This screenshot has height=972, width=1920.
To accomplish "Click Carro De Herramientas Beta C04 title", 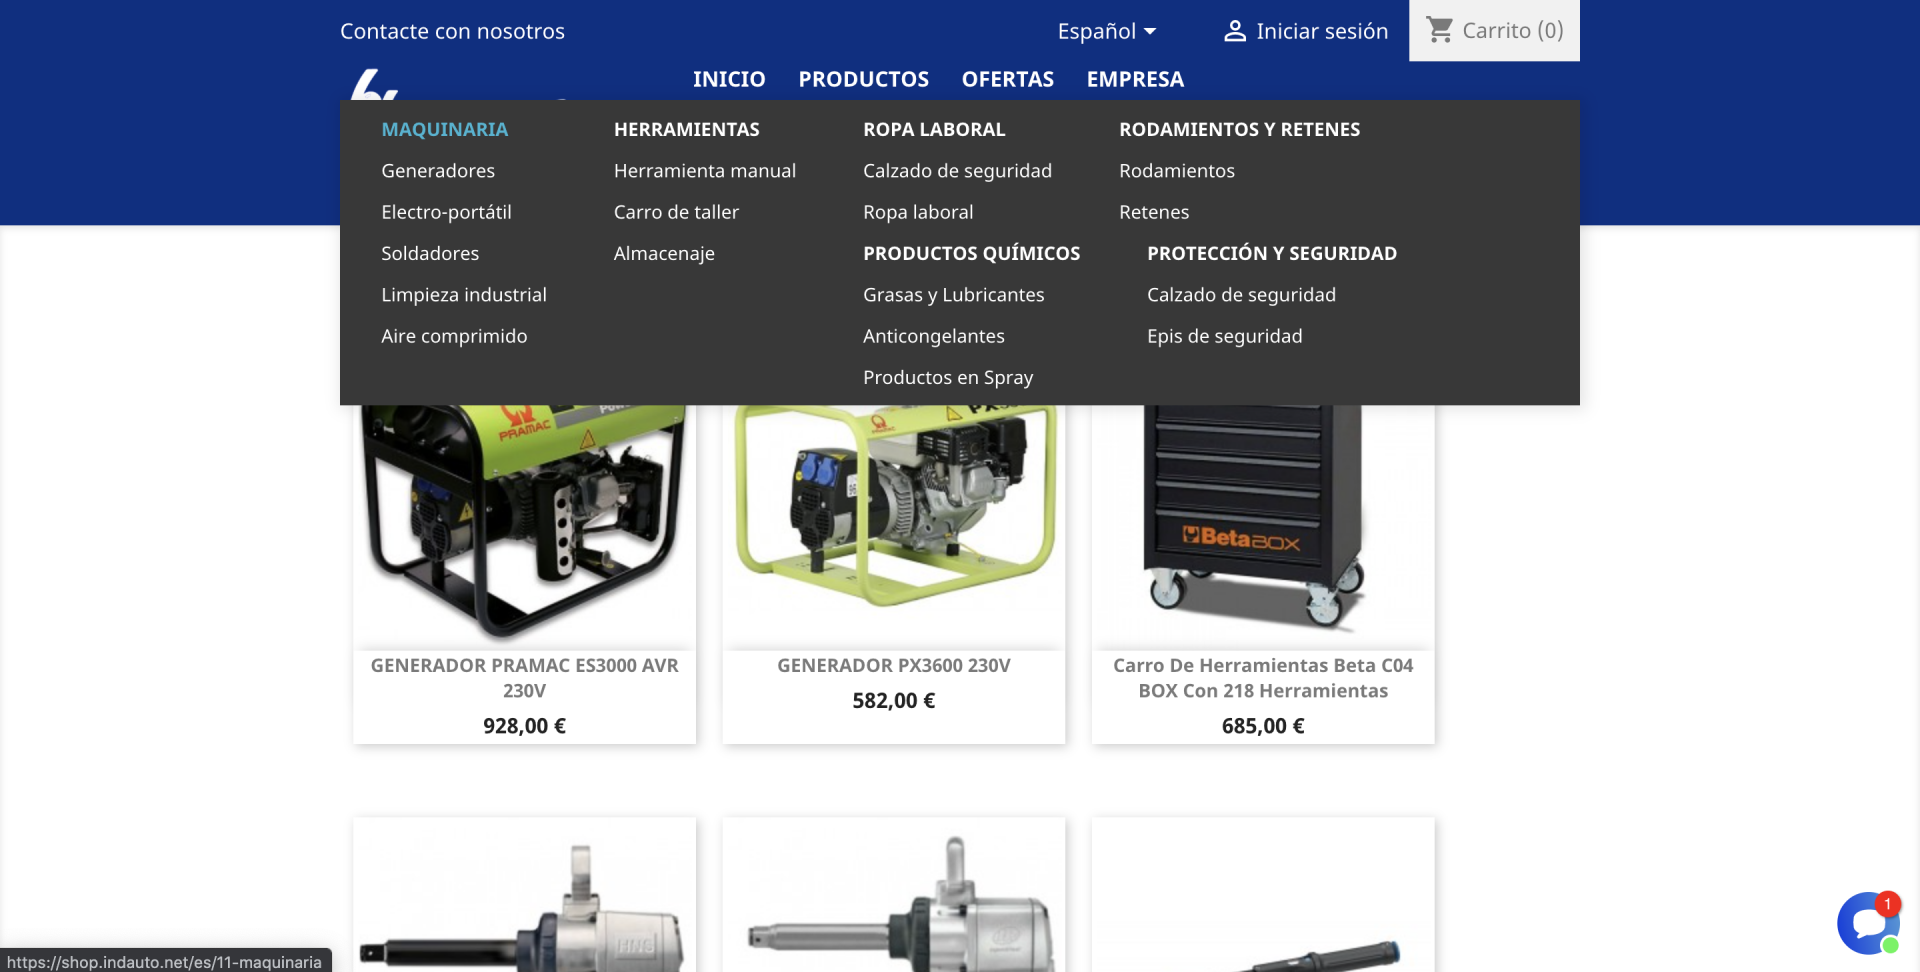I will pyautogui.click(x=1263, y=678).
